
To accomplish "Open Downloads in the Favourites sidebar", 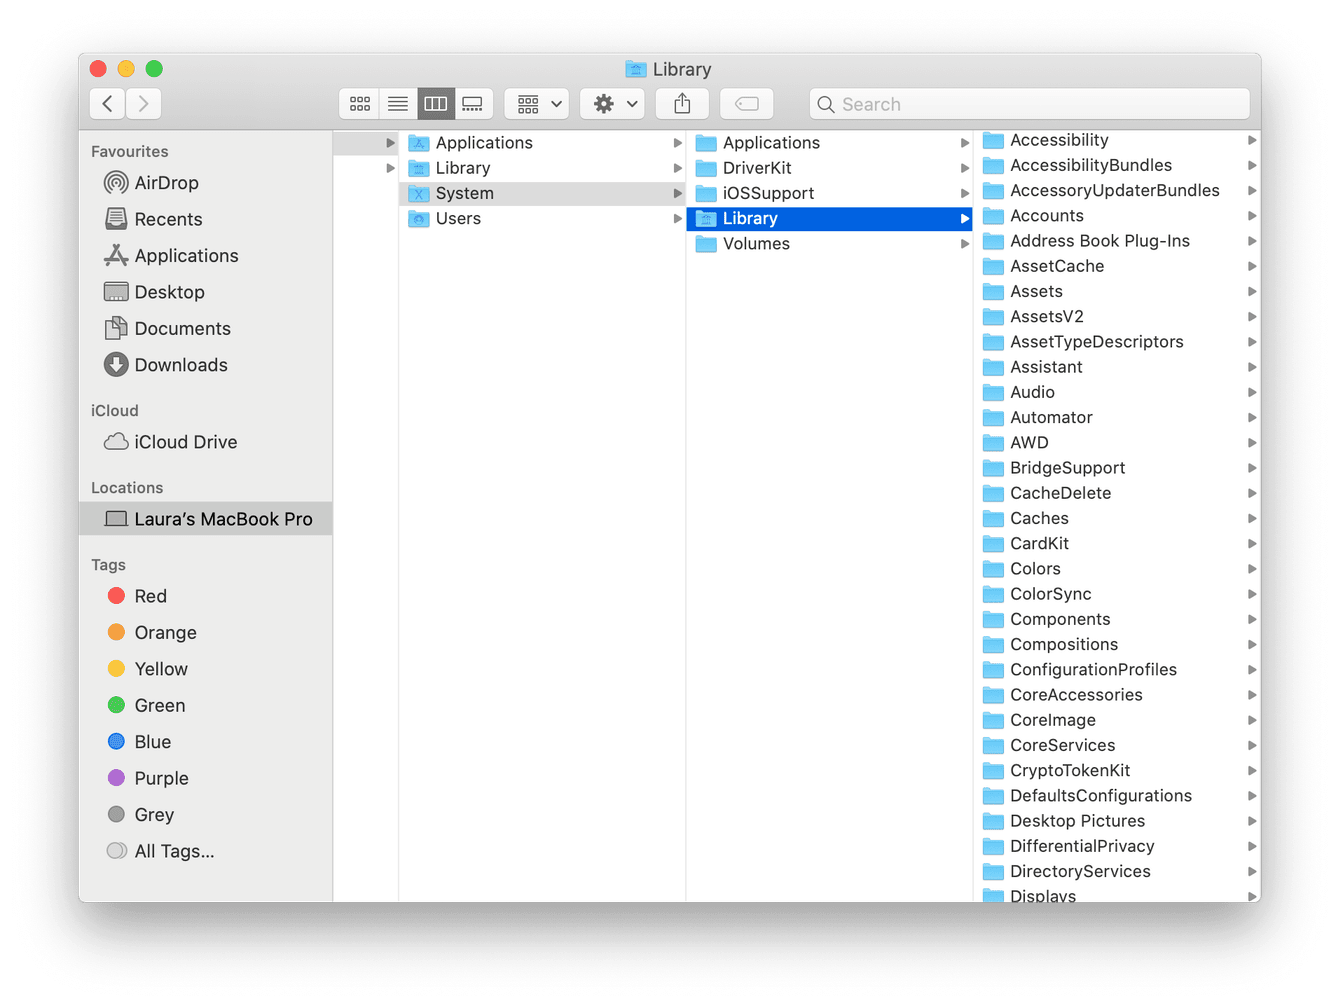I will pyautogui.click(x=180, y=365).
